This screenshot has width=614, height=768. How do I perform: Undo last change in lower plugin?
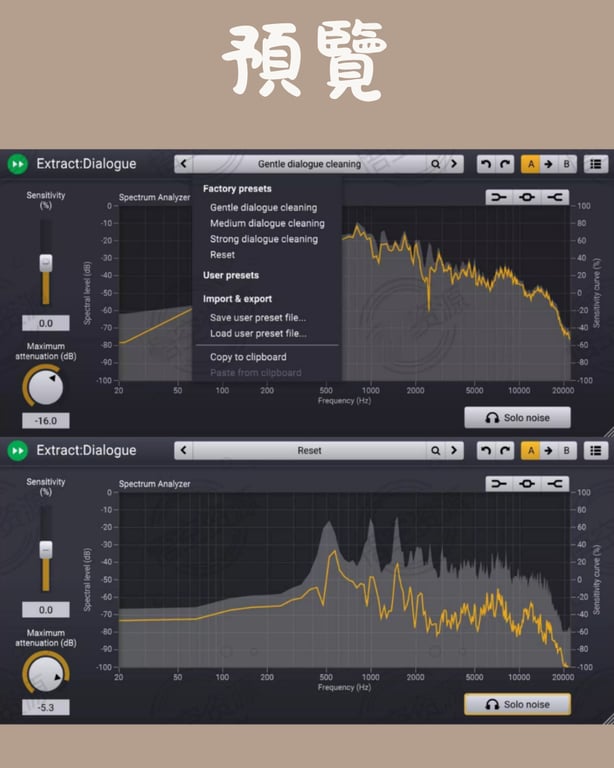coord(486,450)
